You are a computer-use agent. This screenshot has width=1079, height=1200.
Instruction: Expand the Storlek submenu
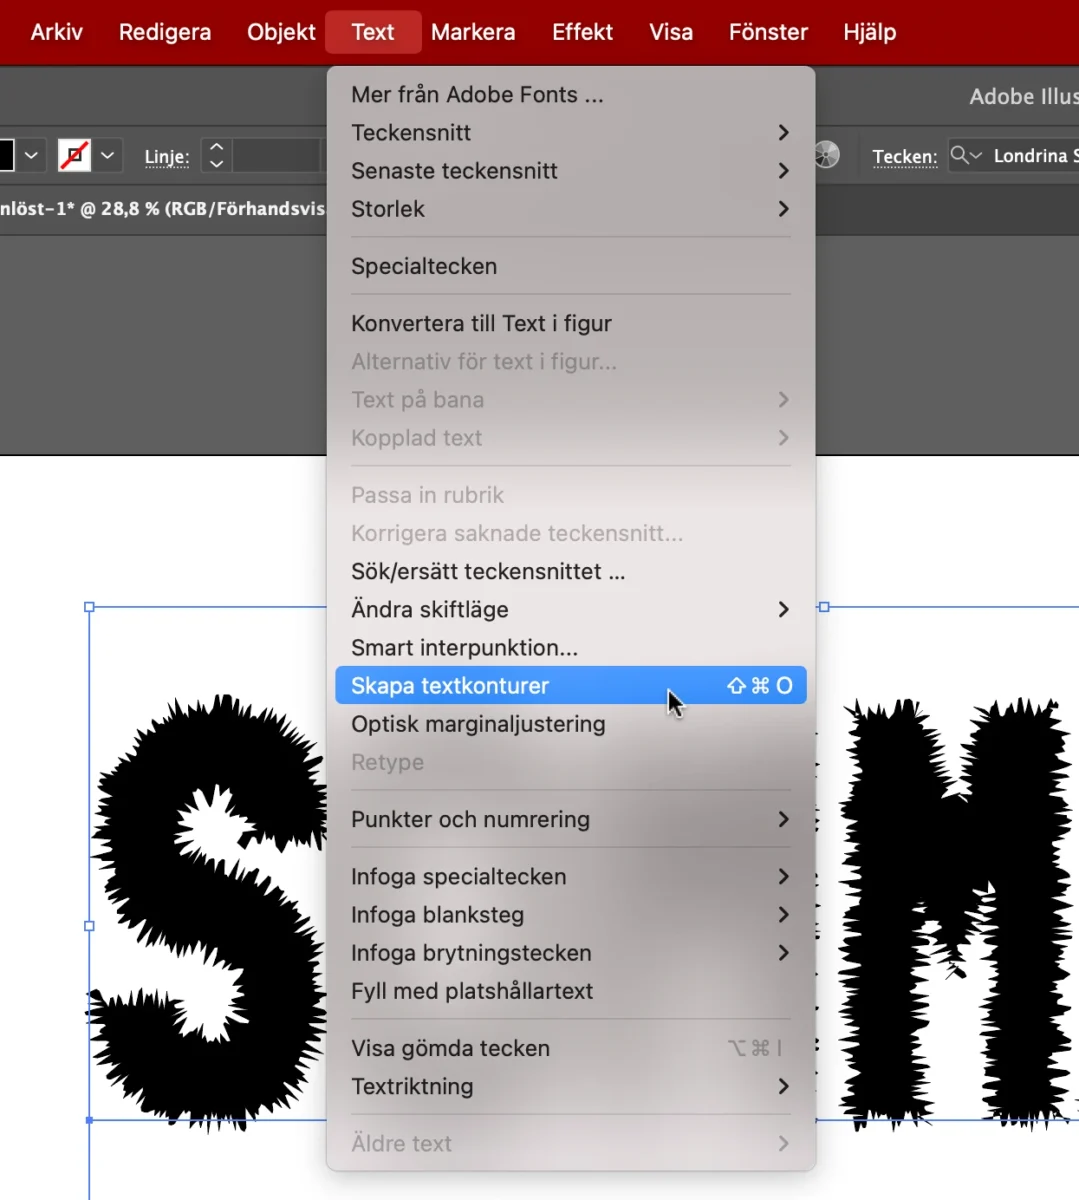[x=571, y=208]
